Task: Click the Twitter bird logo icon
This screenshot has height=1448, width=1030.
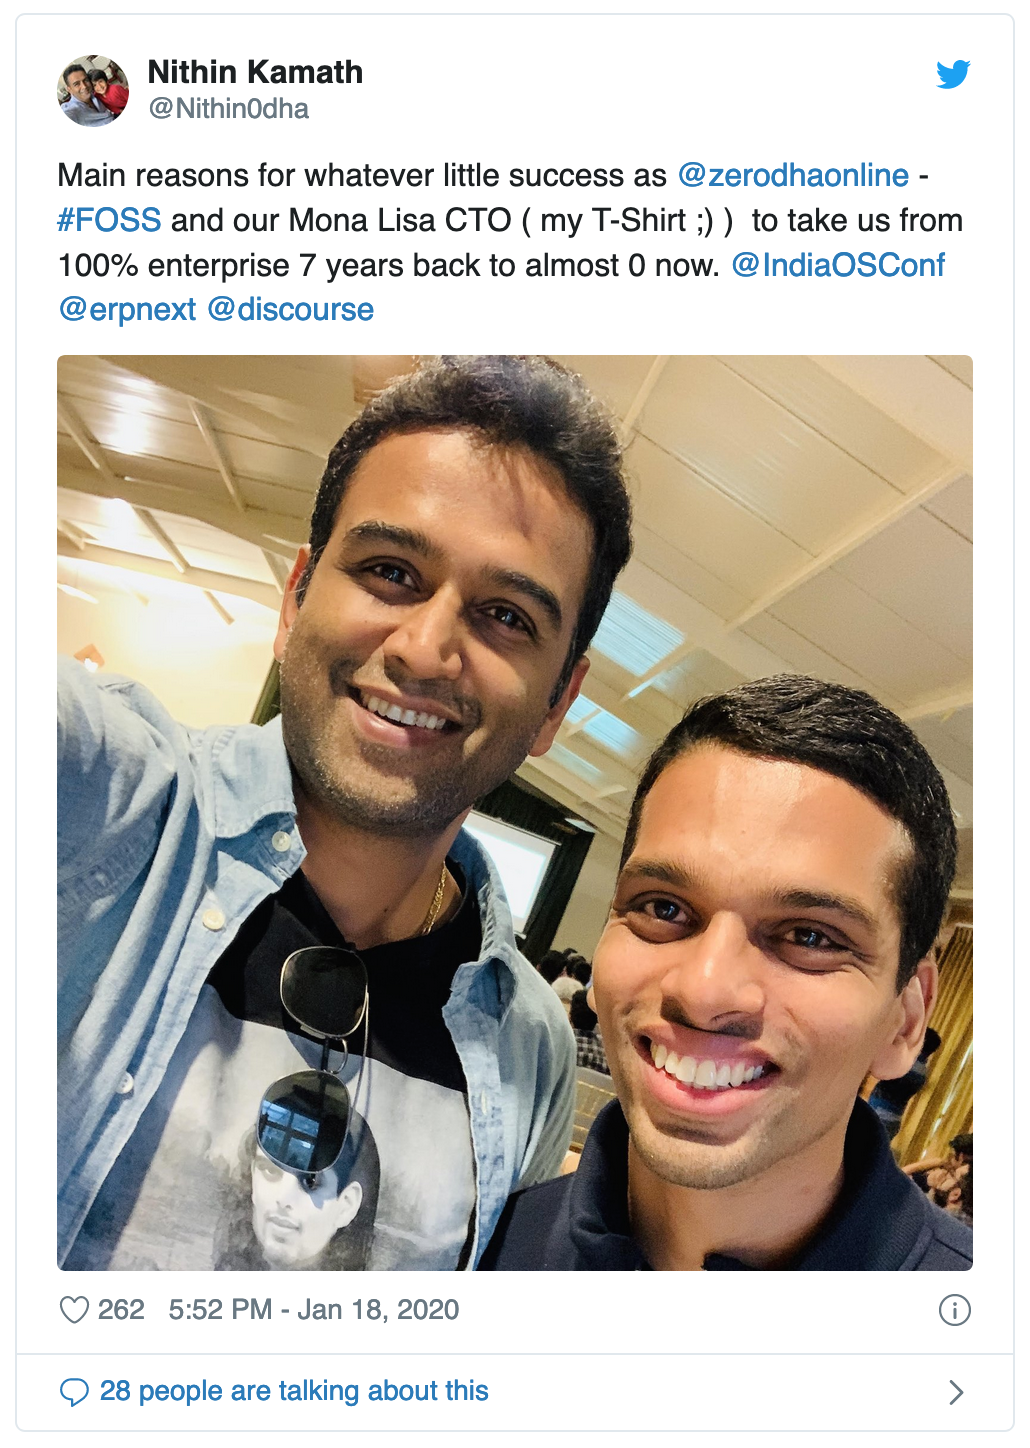Action: (x=953, y=74)
